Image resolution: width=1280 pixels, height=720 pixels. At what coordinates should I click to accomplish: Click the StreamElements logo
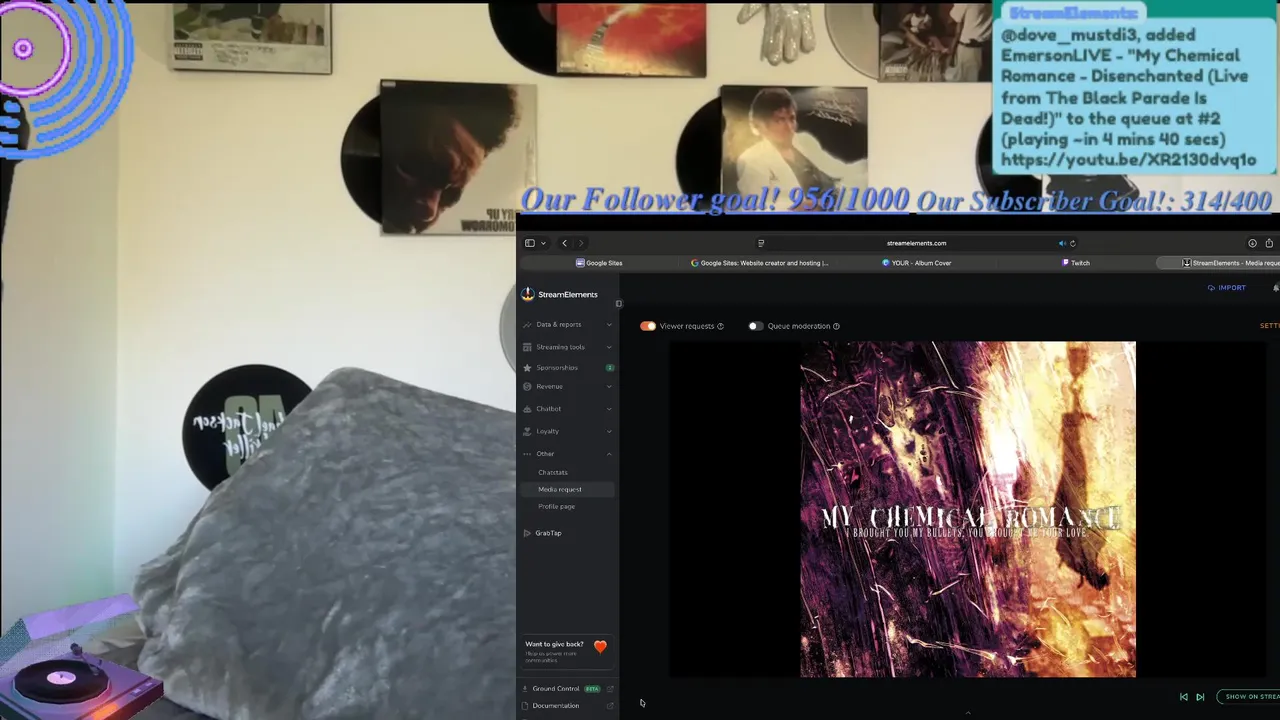click(560, 294)
